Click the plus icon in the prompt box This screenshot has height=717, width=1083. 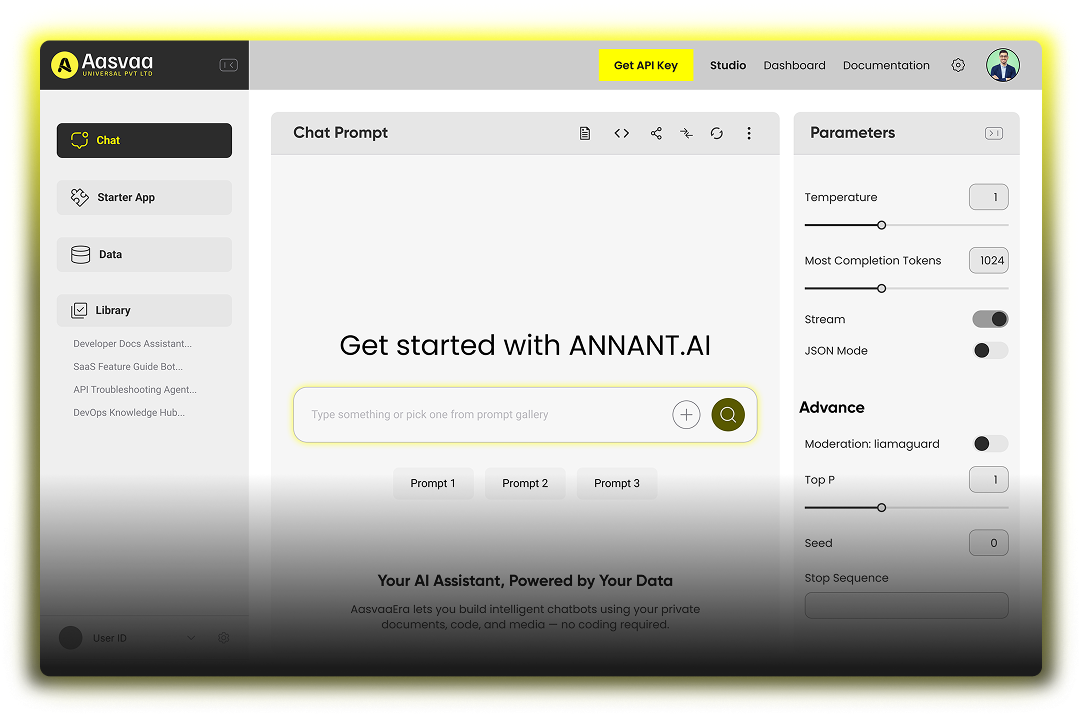(686, 415)
